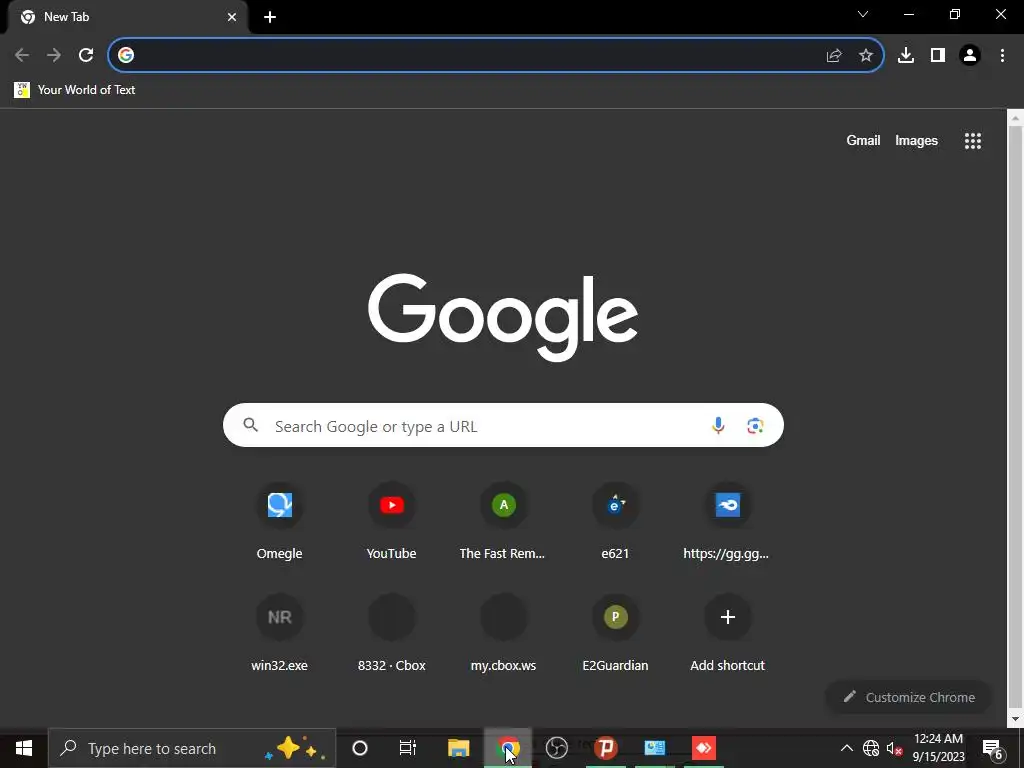This screenshot has height=768, width=1024.
Task: Open Google Images link
Action: coord(916,140)
